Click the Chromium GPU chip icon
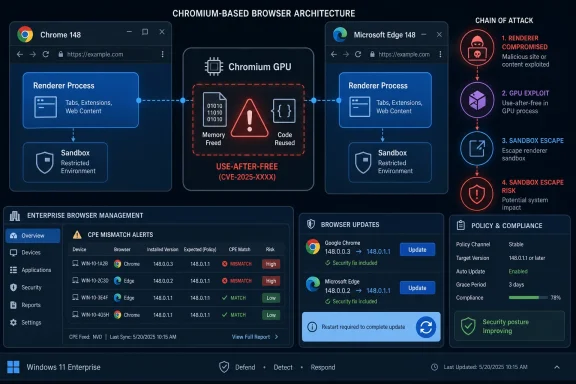The height and width of the screenshot is (384, 576). click(x=214, y=67)
